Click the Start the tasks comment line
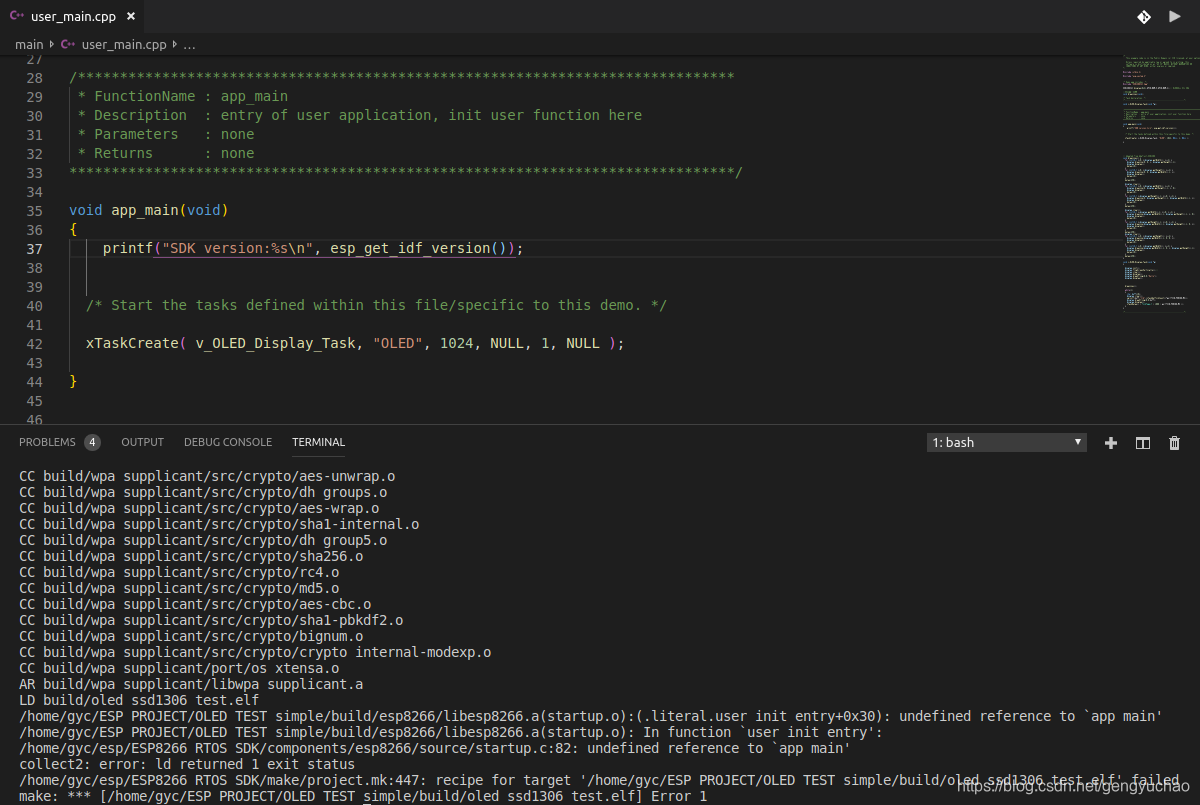 (x=376, y=305)
